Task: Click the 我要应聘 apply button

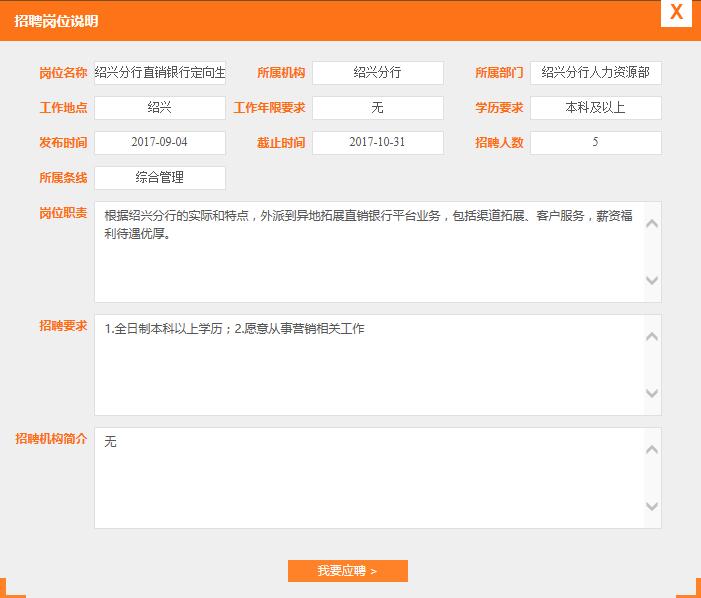Action: (x=347, y=571)
